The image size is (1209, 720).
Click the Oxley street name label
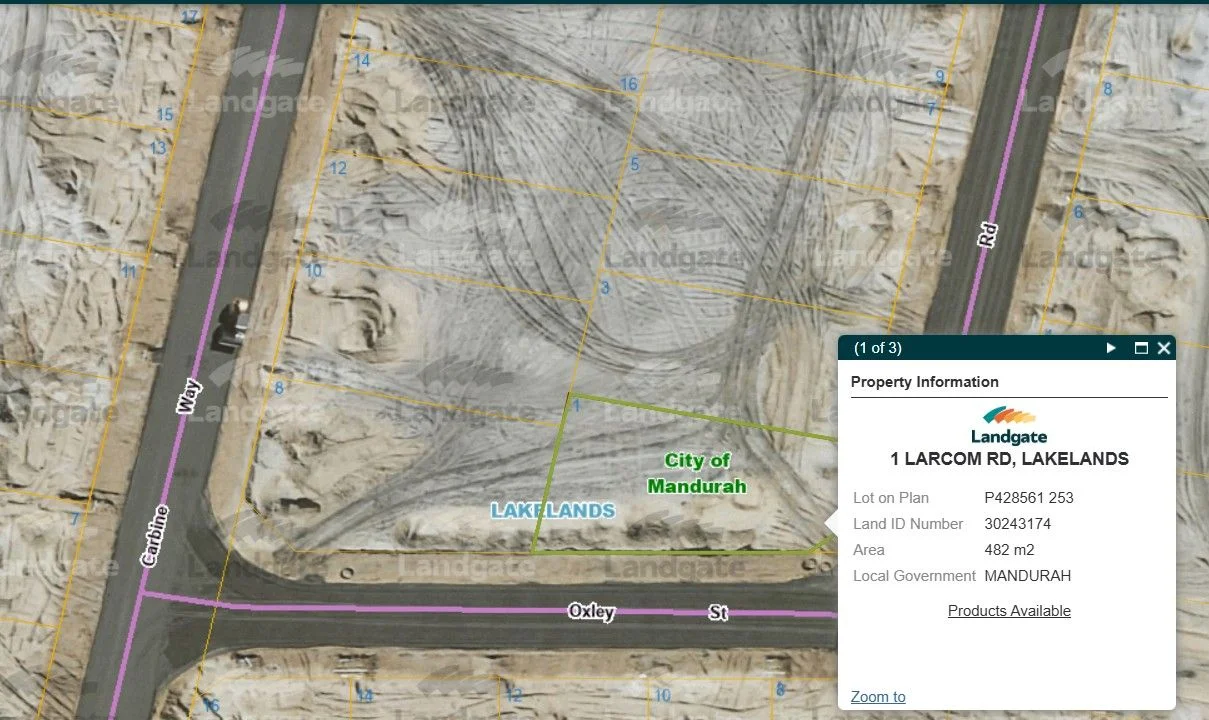pos(590,610)
